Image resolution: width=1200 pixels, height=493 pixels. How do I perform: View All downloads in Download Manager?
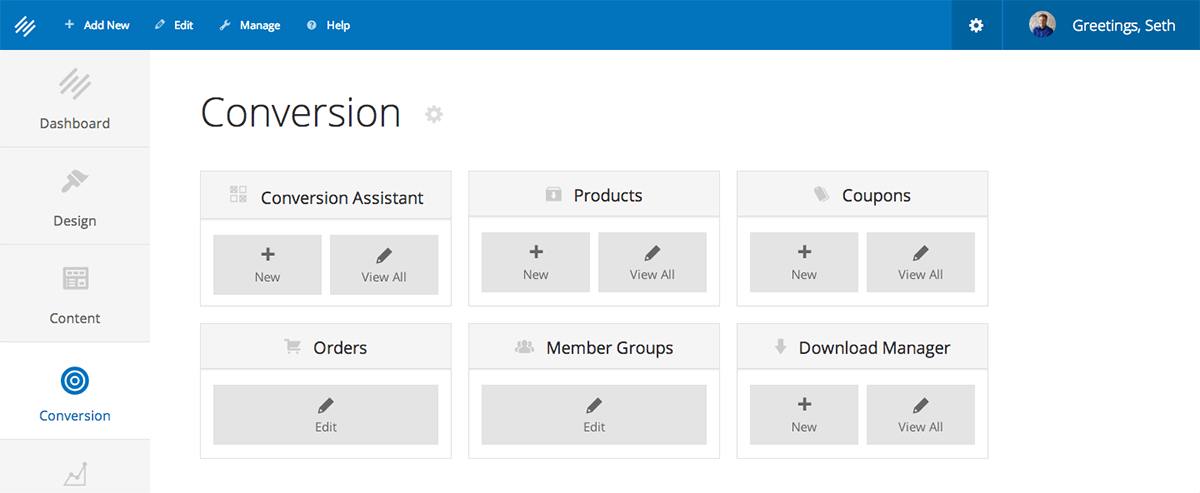[x=921, y=415]
